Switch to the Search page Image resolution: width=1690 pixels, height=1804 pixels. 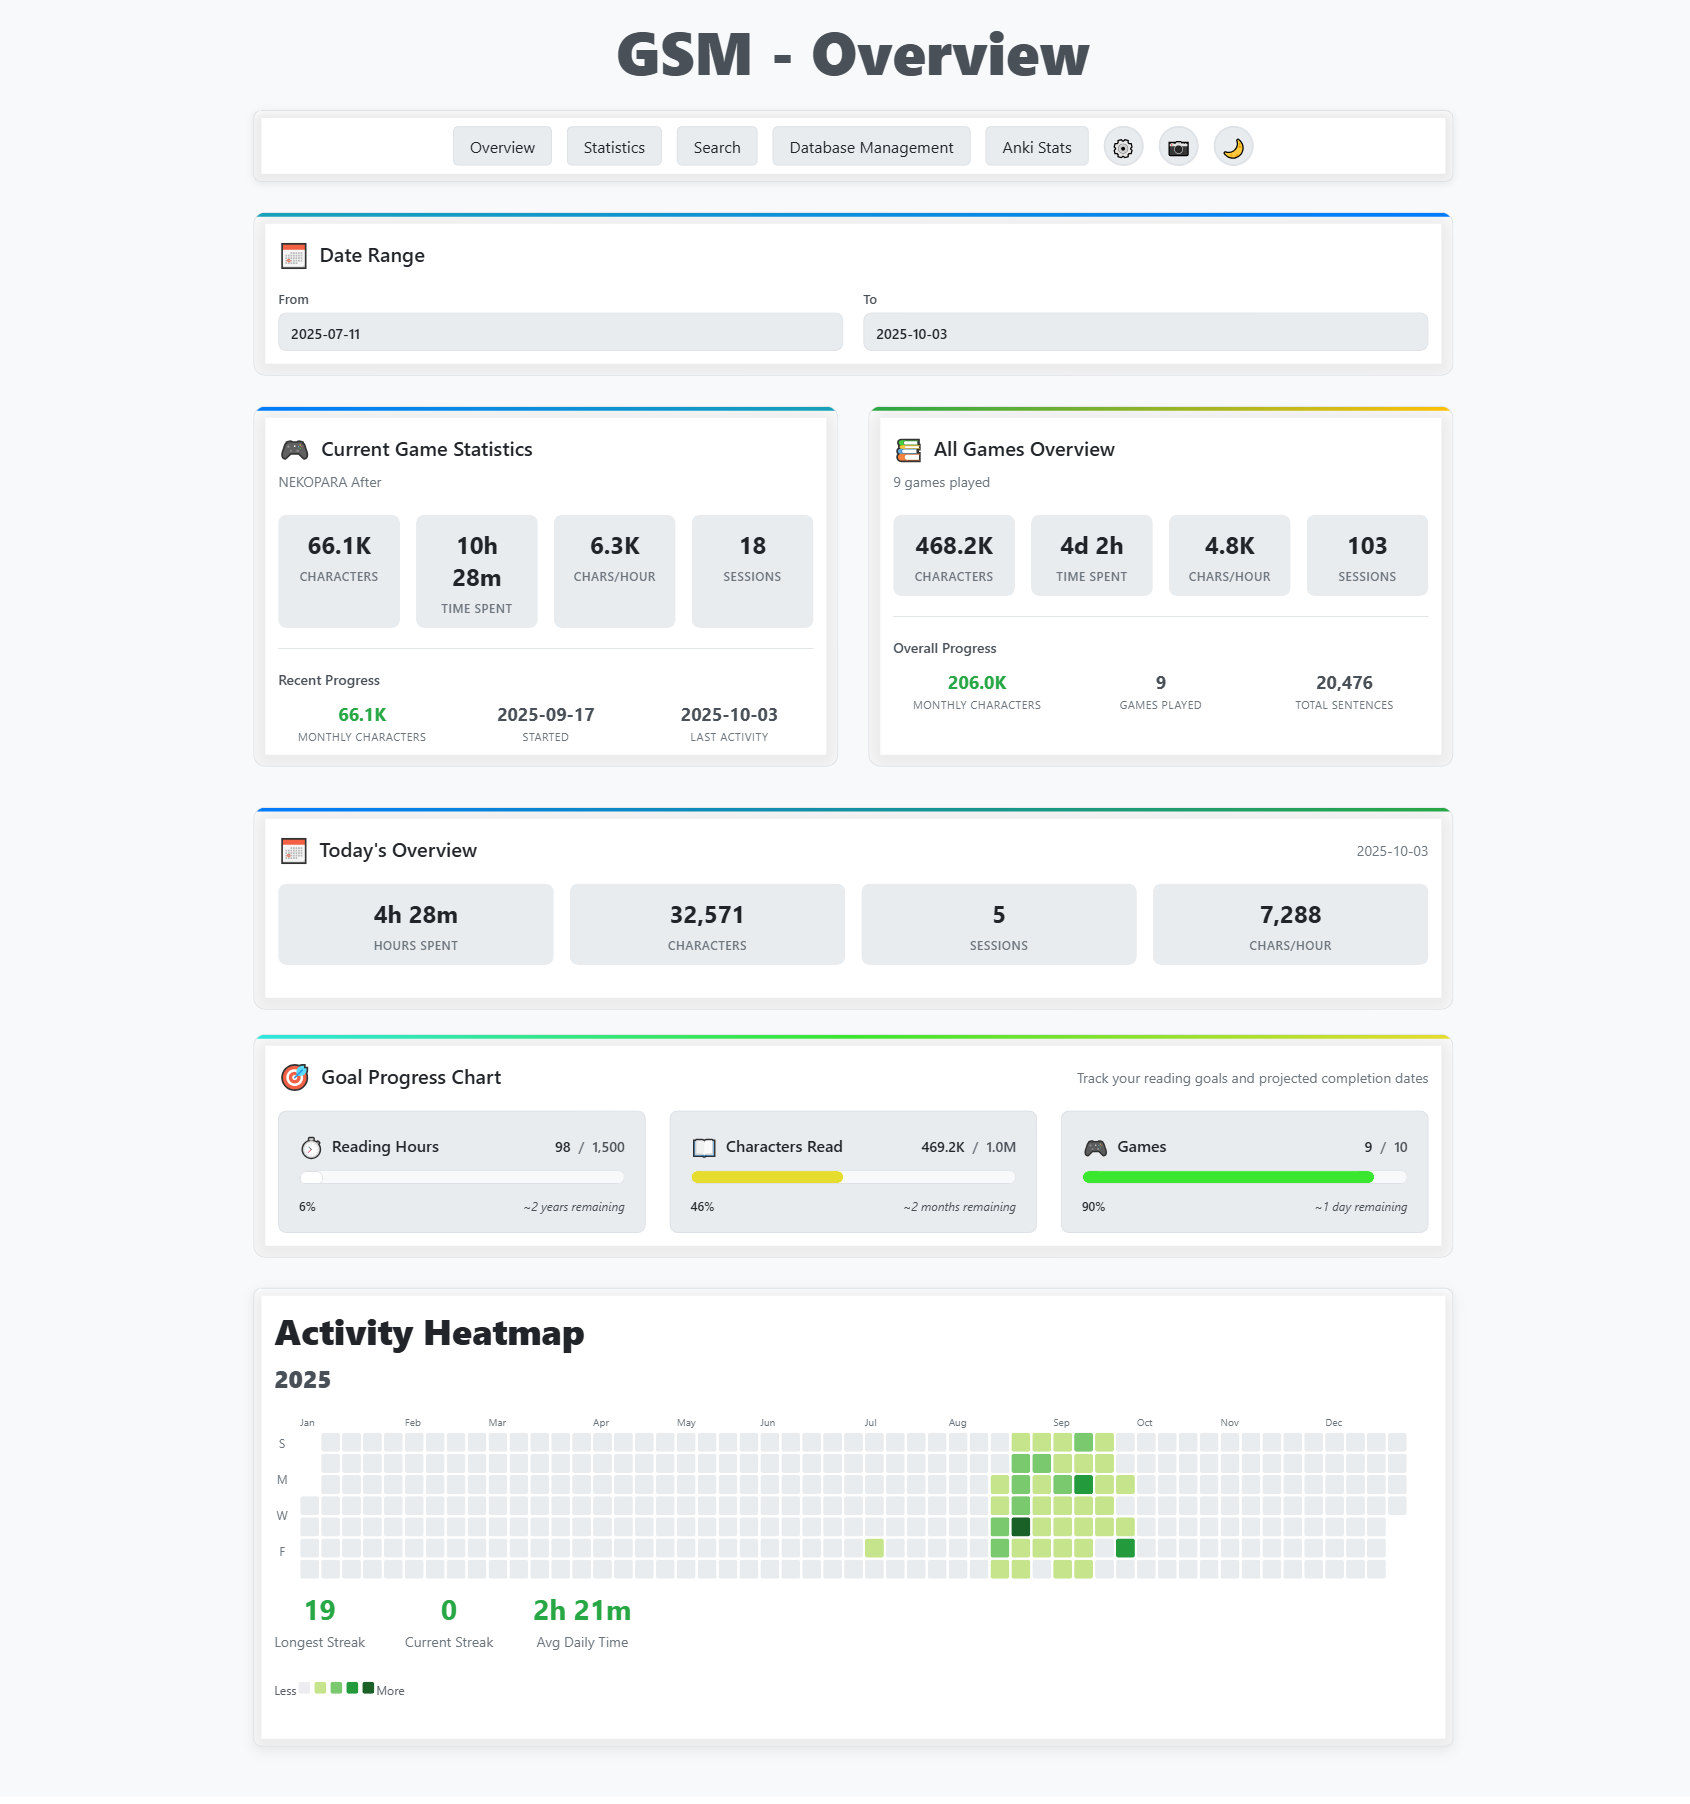coord(716,147)
